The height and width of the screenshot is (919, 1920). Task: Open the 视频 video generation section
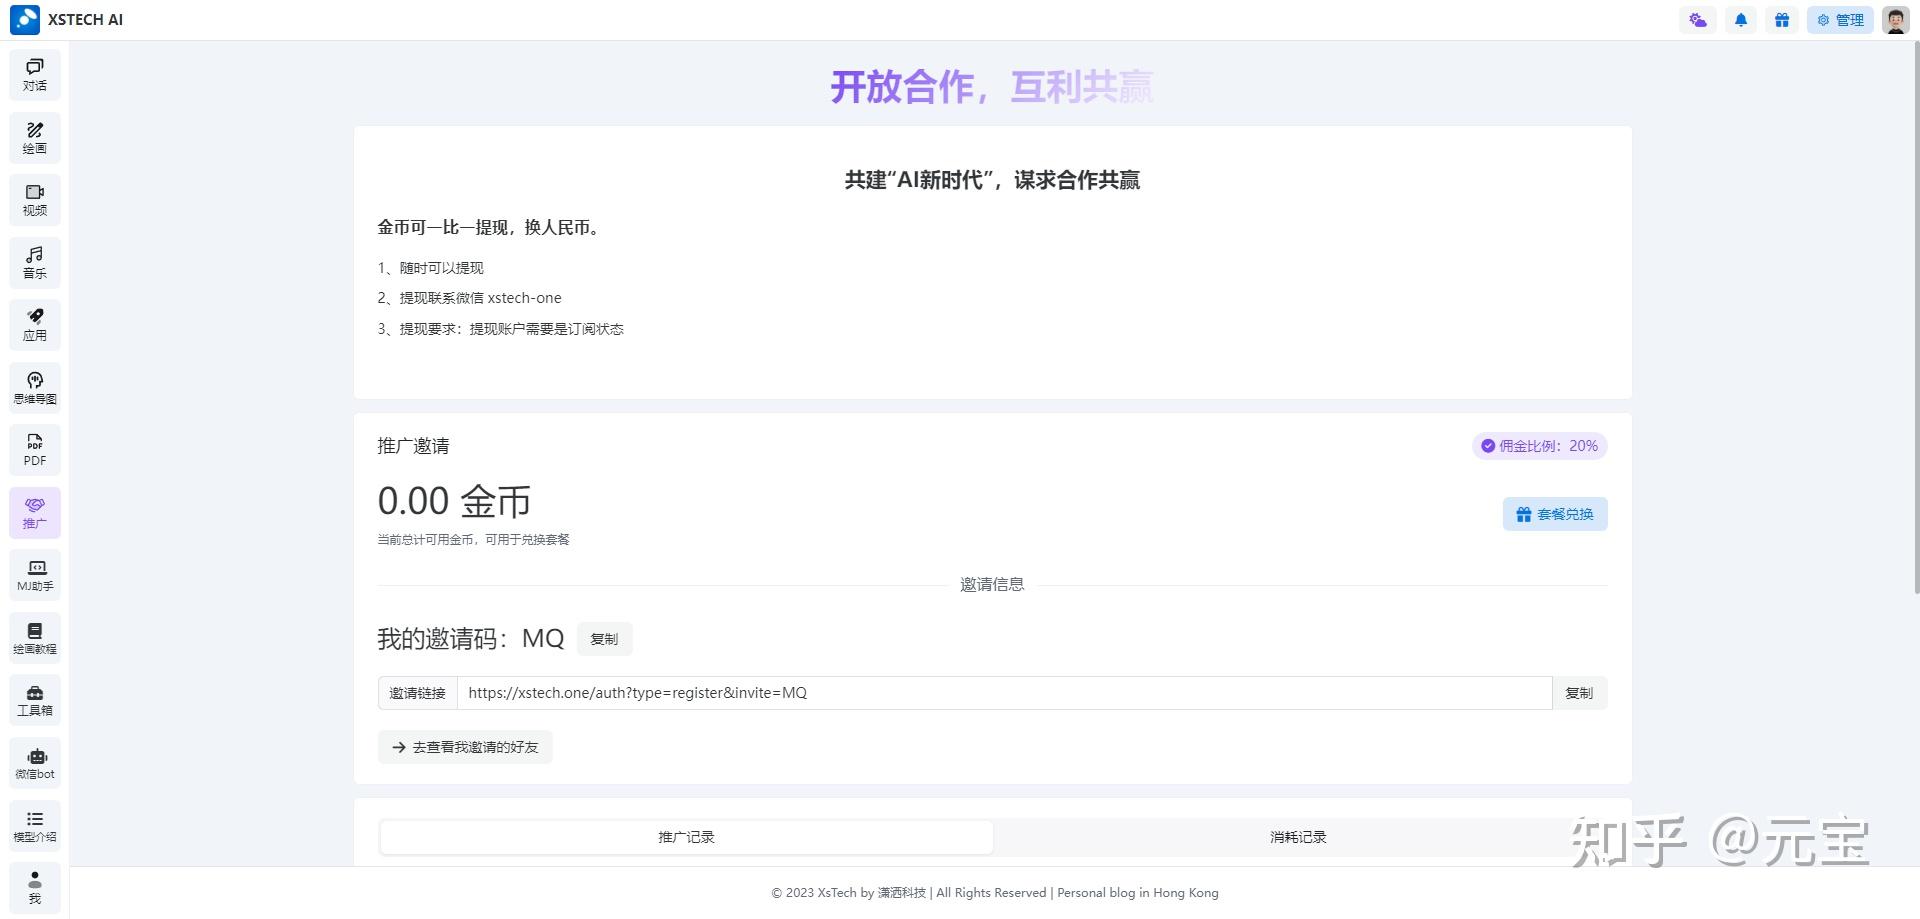pyautogui.click(x=34, y=199)
